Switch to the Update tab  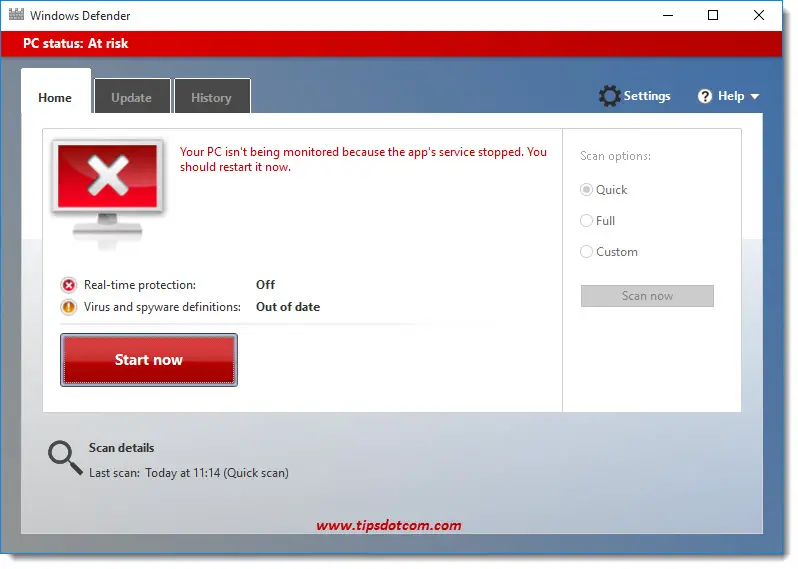pos(132,97)
